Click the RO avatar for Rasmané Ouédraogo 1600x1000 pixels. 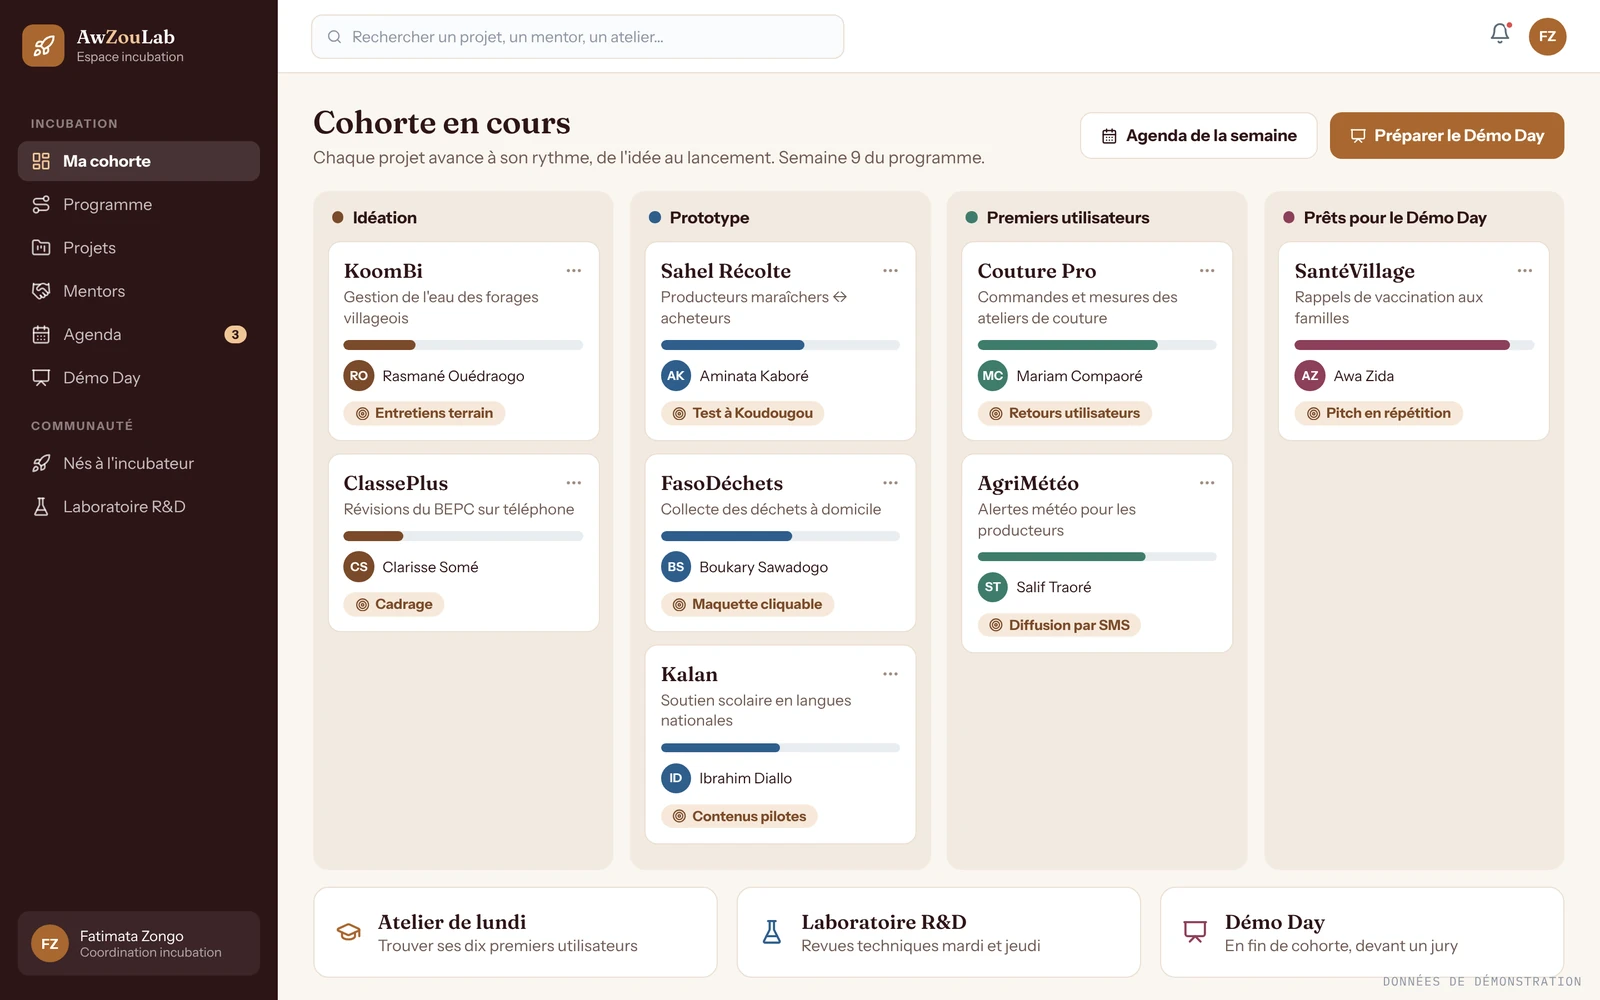[359, 376]
